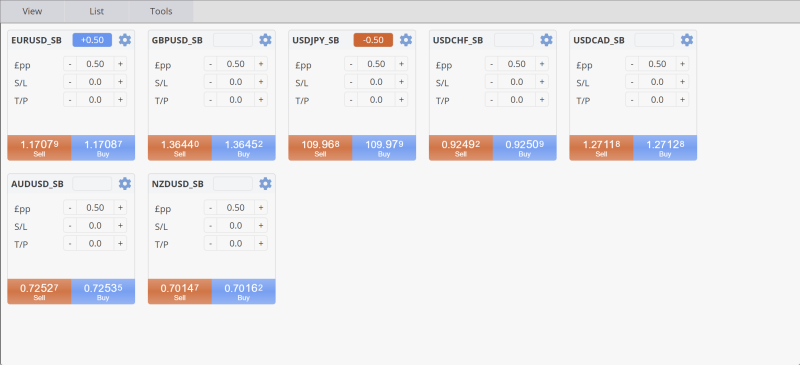Open USDCHF_SB tile settings gear
Screen dimensions: 800x365
click(x=546, y=40)
